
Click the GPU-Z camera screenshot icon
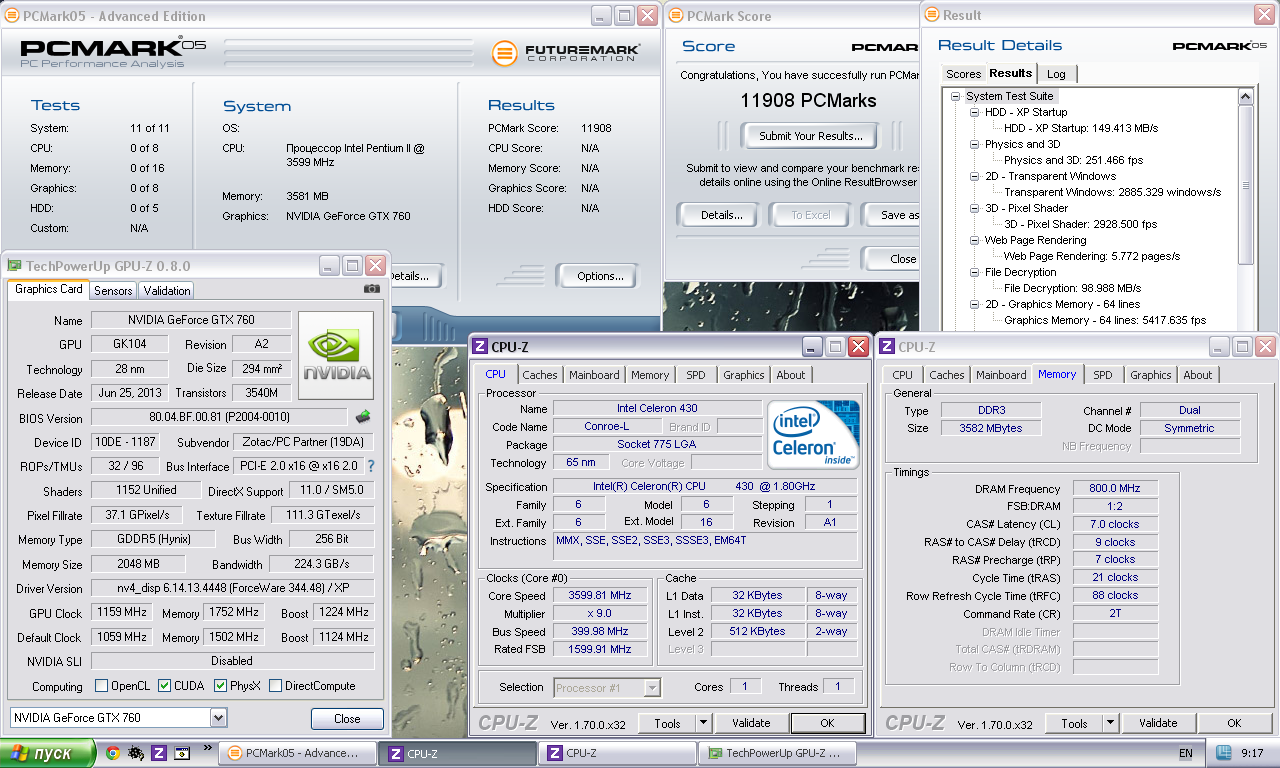pyautogui.click(x=372, y=289)
